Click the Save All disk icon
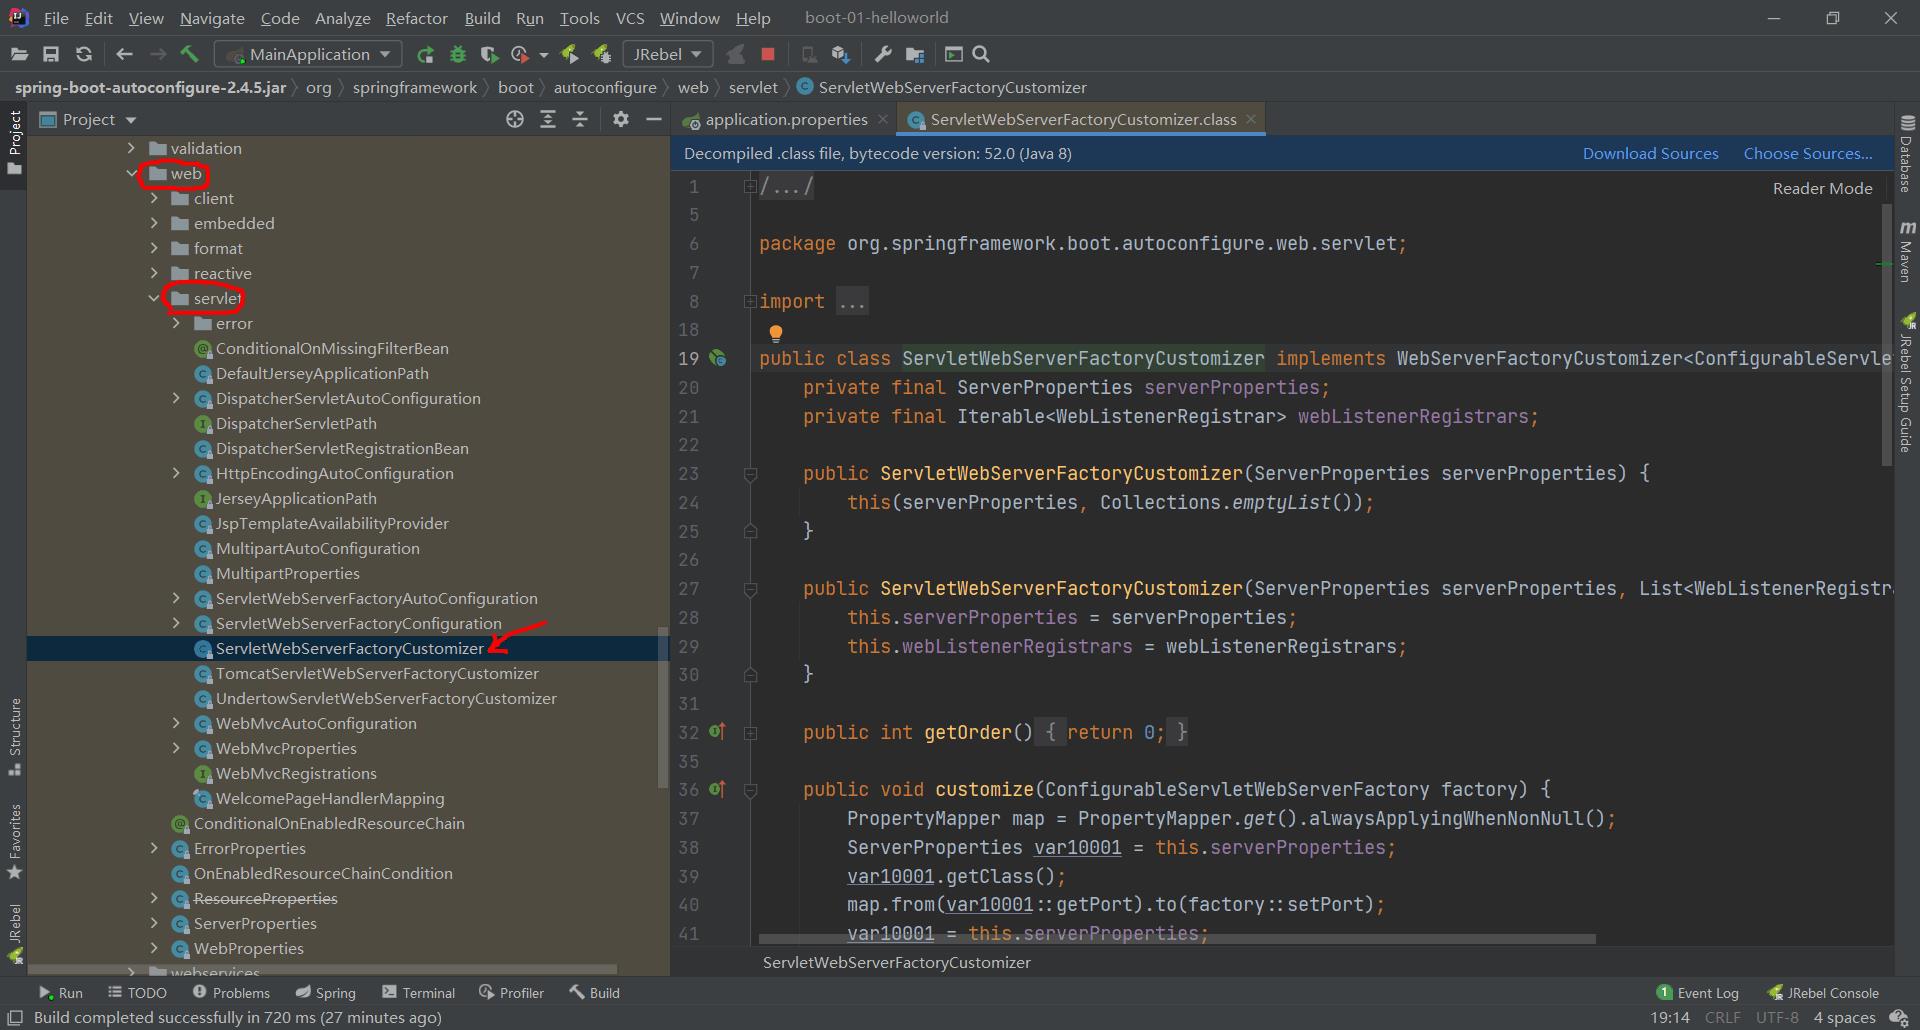The image size is (1920, 1030). [51, 55]
